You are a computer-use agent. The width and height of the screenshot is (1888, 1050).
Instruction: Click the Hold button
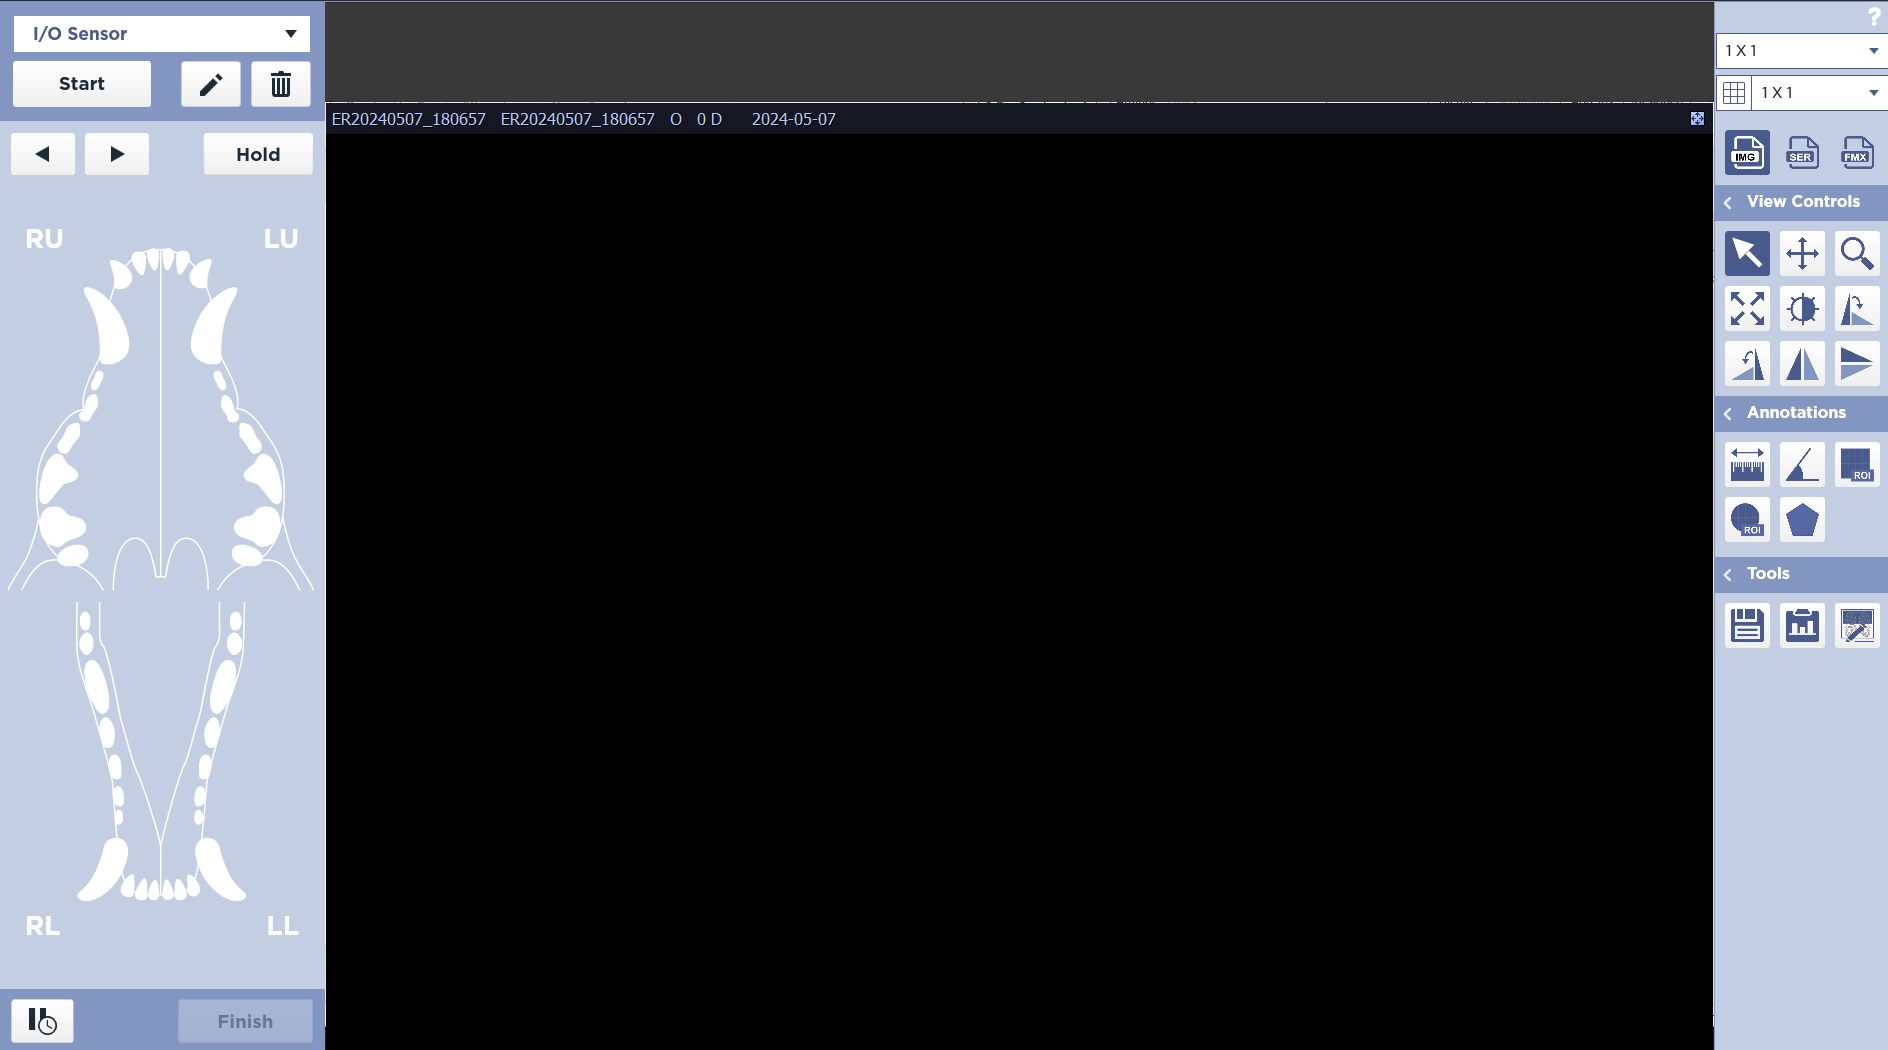(258, 154)
